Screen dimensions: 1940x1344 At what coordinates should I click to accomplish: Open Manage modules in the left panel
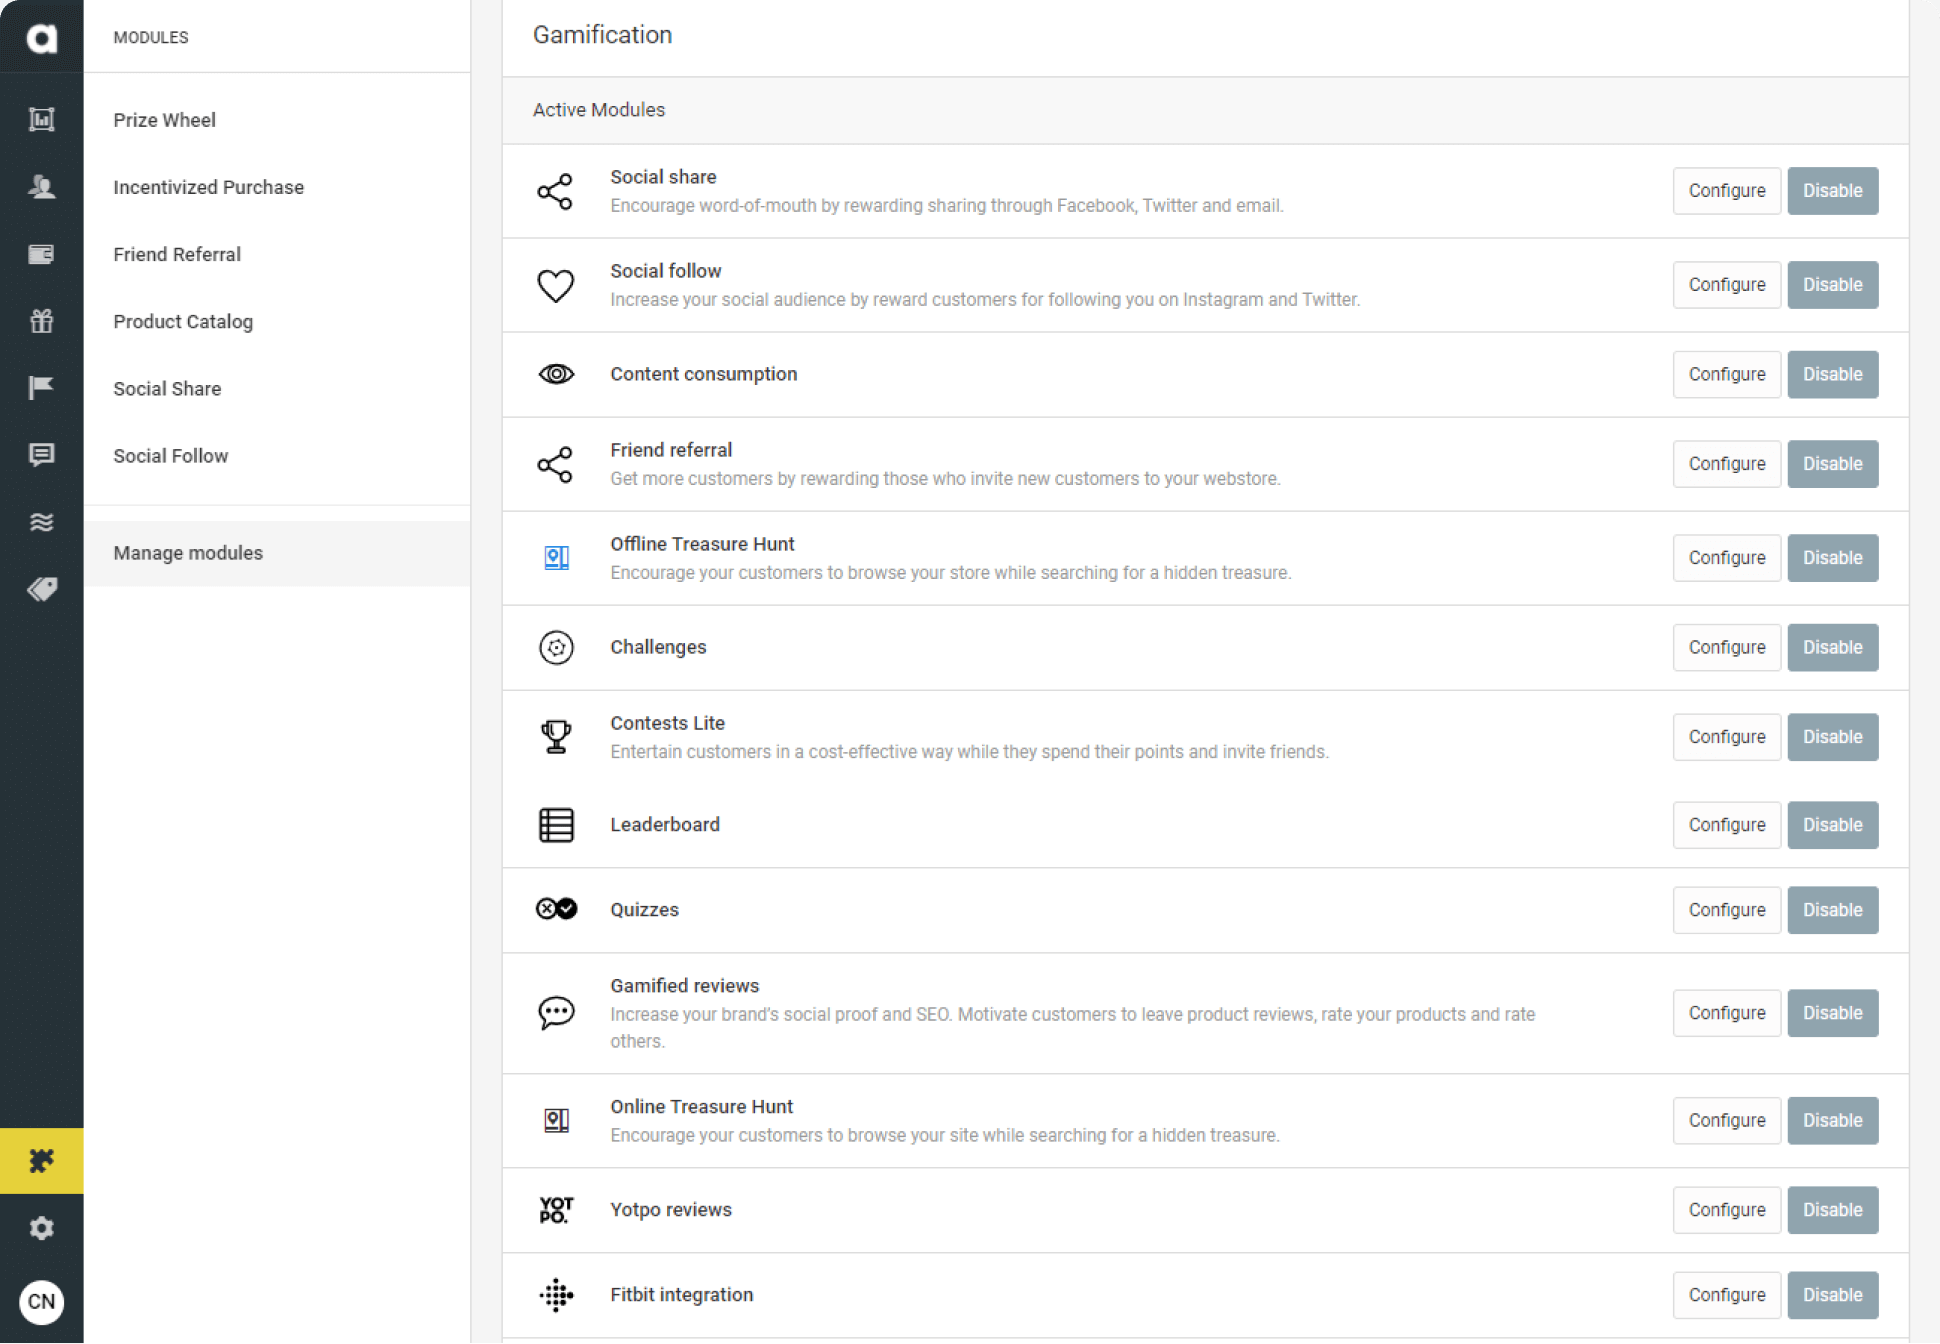tap(187, 552)
